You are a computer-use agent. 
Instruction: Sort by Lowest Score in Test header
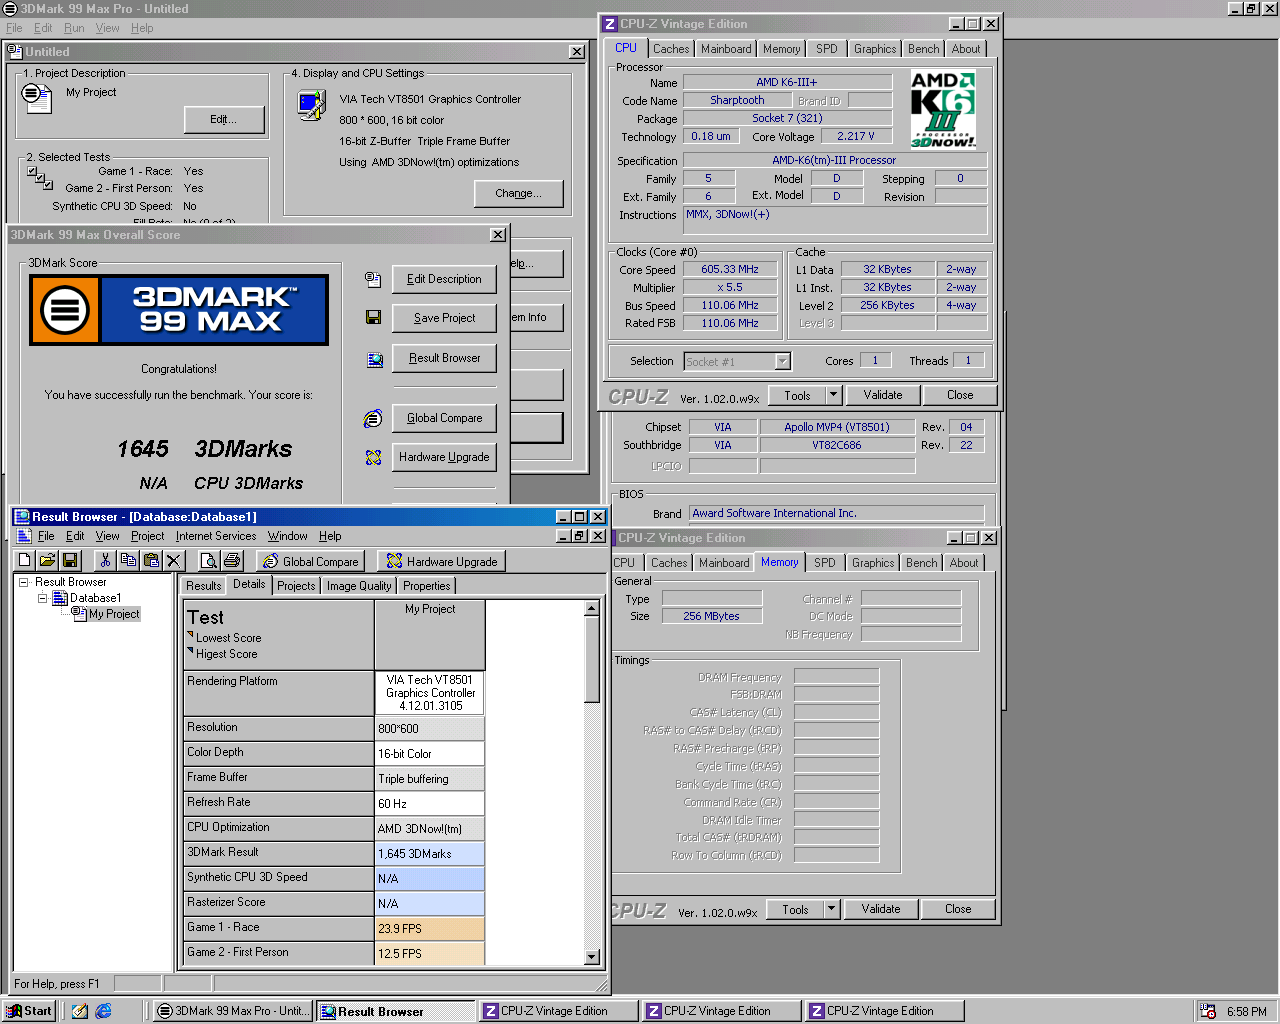228,638
